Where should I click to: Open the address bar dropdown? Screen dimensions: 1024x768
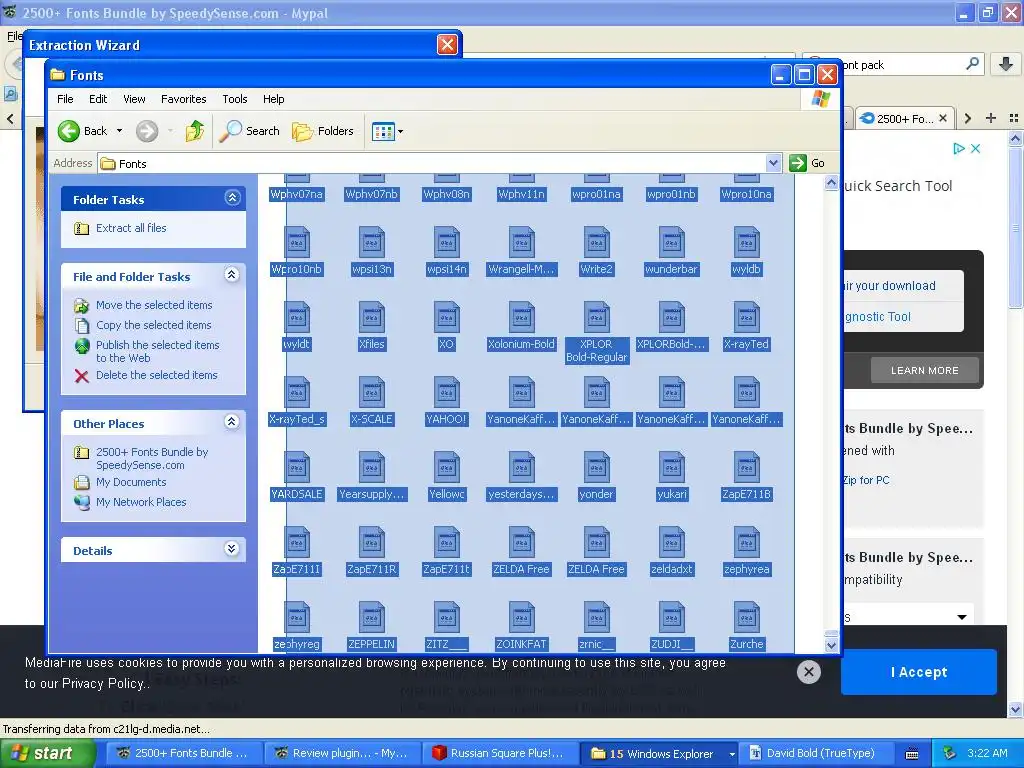click(773, 163)
